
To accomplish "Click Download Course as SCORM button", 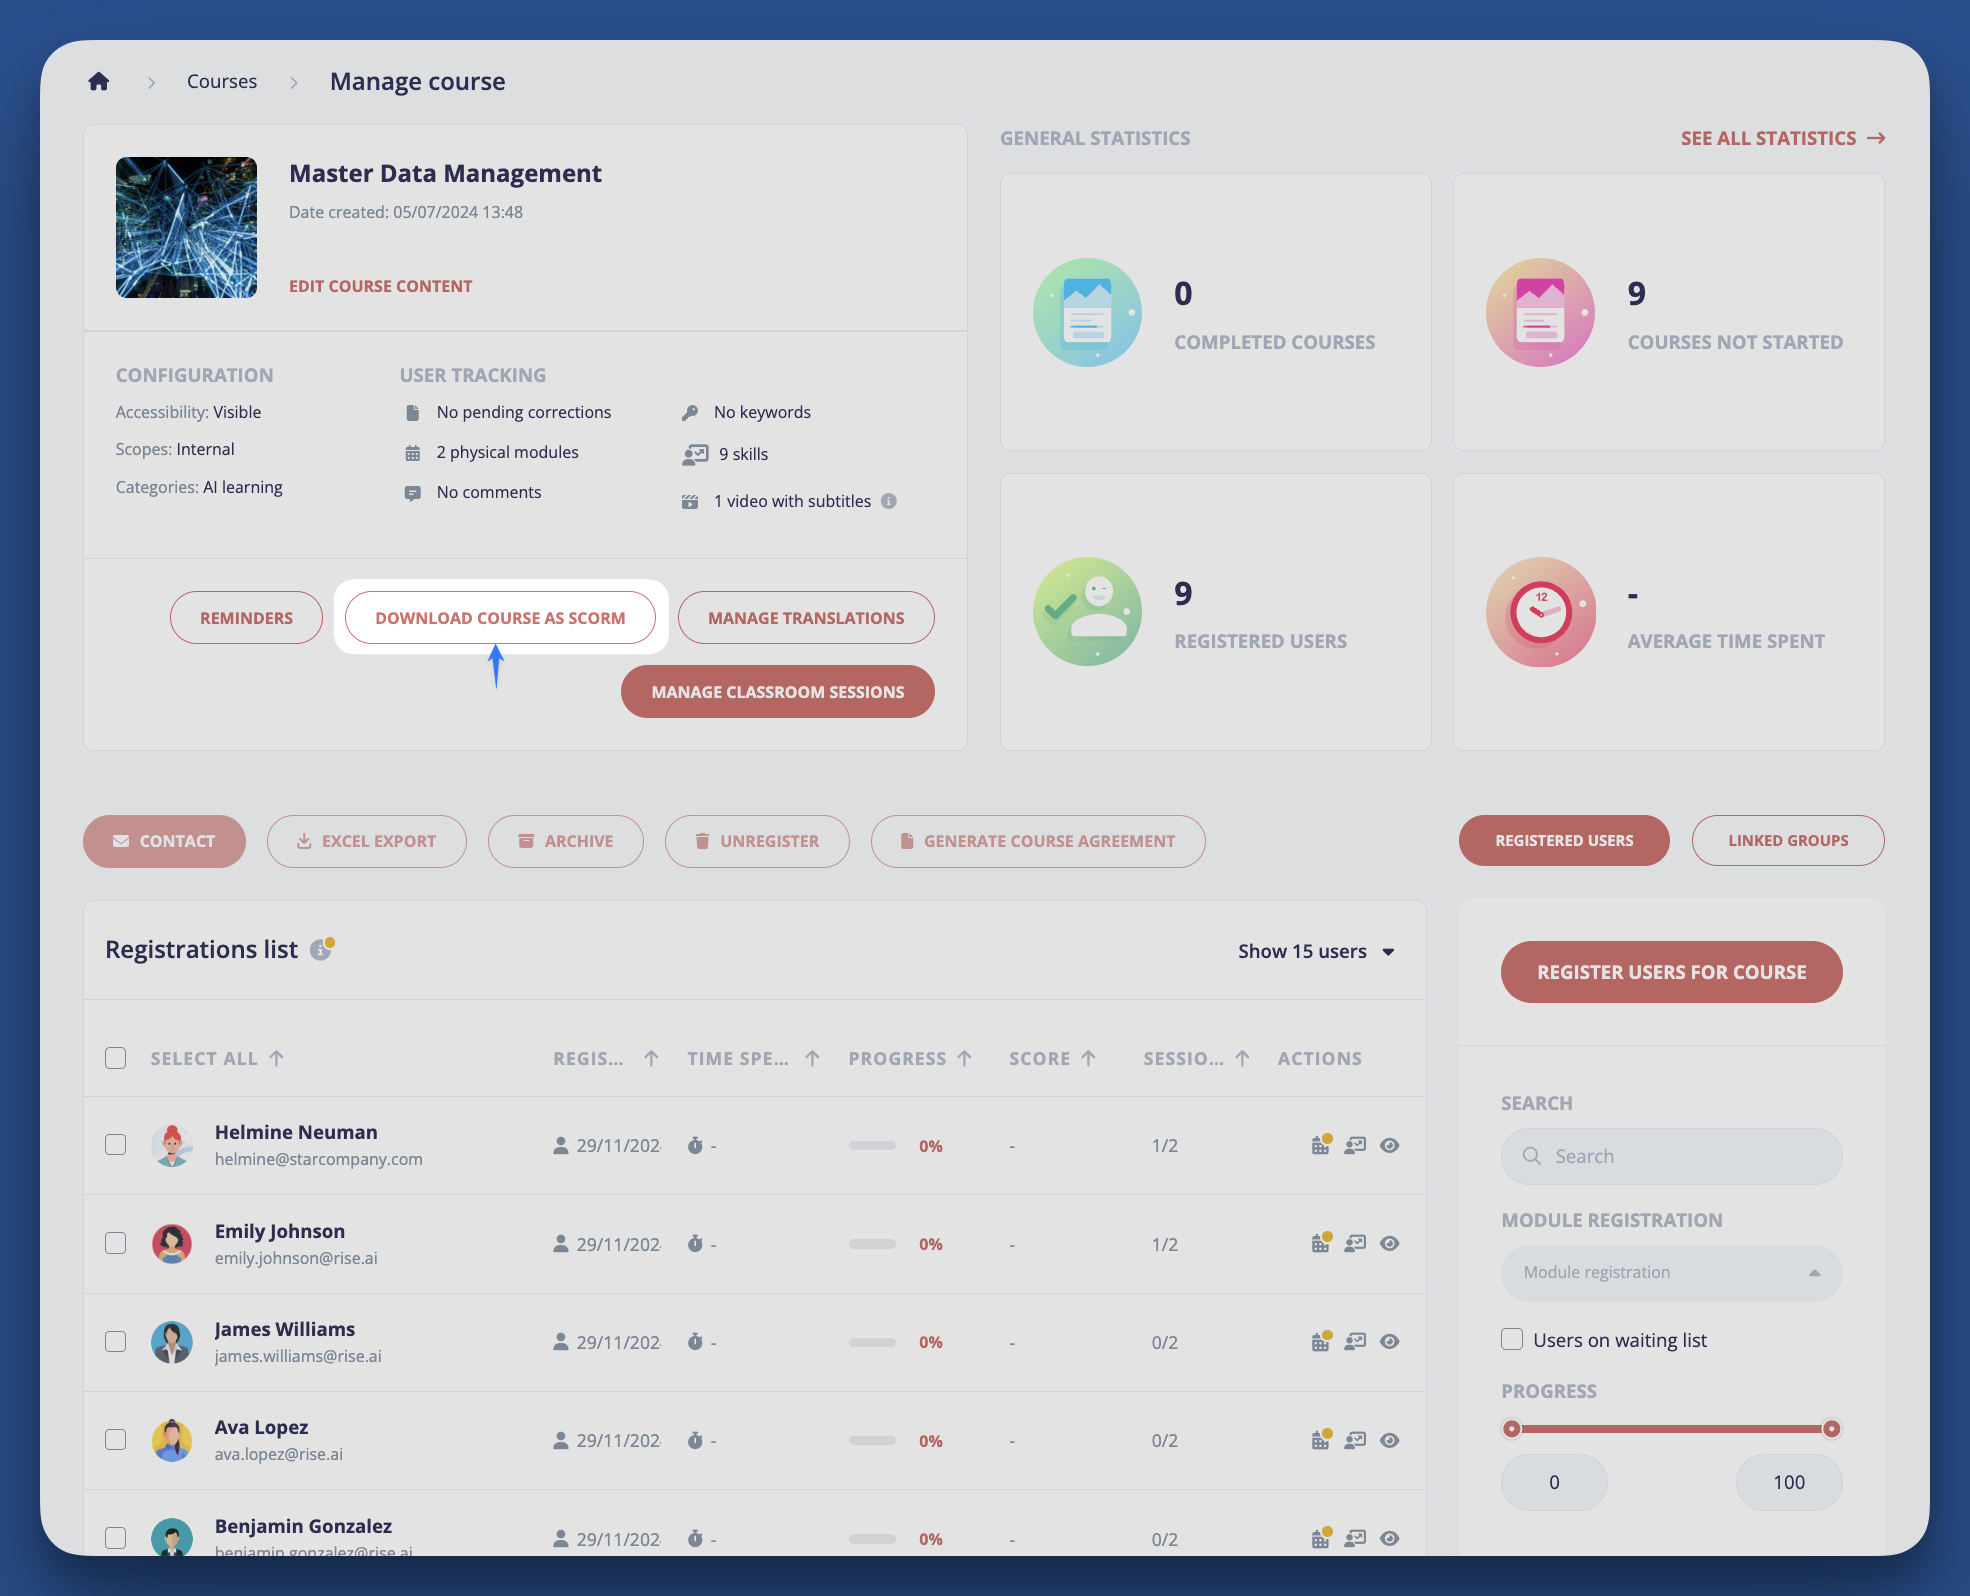I will (500, 618).
